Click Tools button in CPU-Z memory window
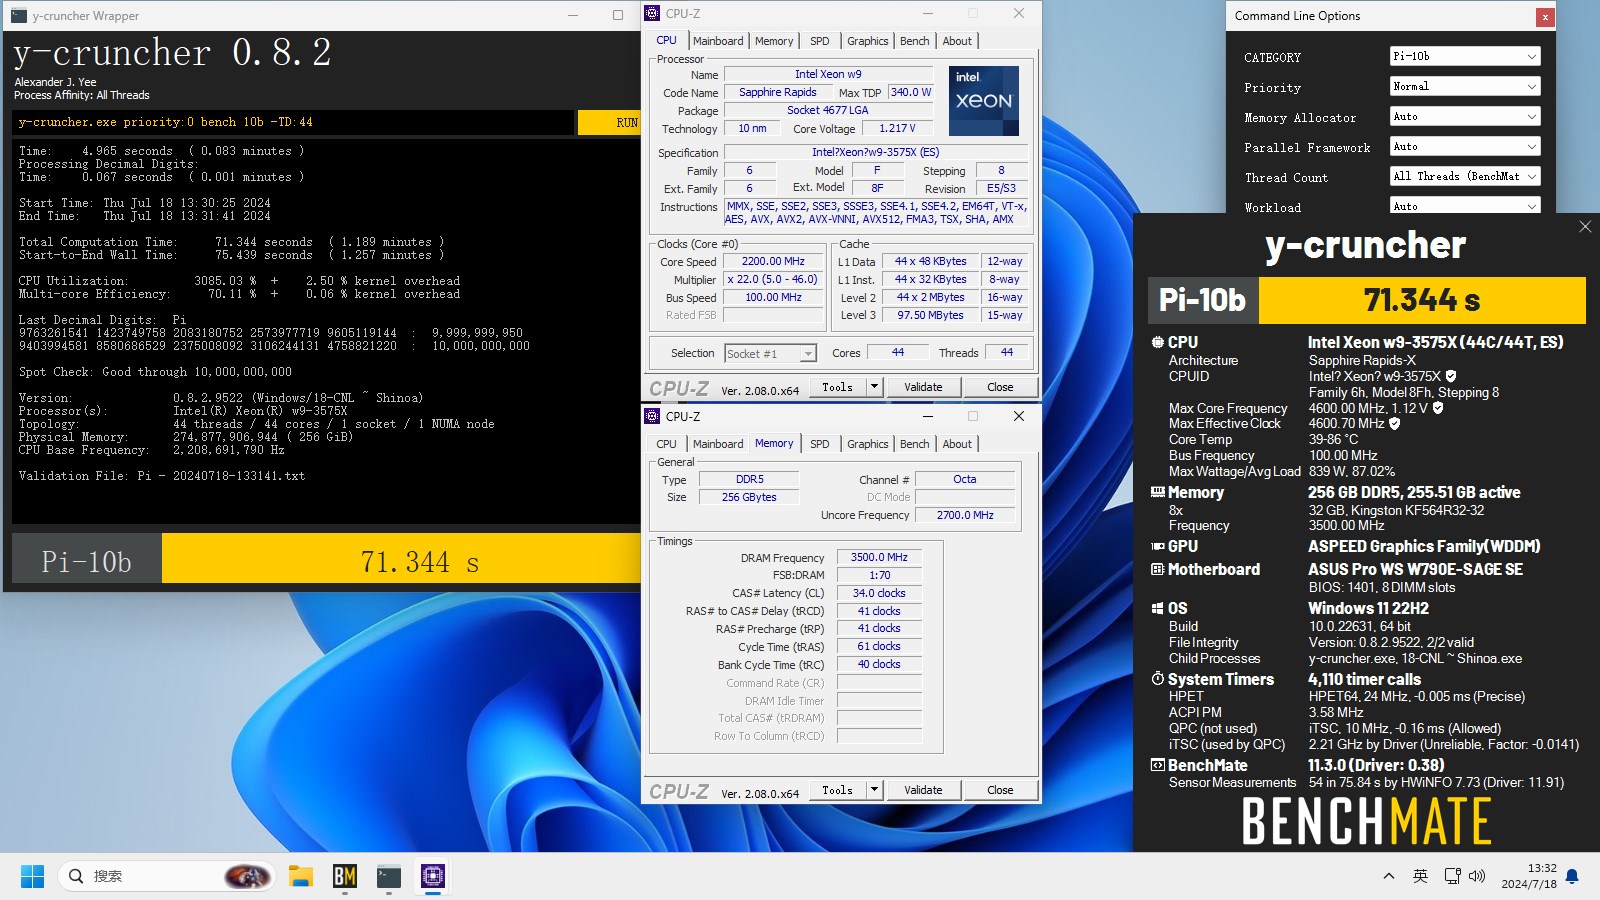This screenshot has width=1600, height=900. click(837, 790)
